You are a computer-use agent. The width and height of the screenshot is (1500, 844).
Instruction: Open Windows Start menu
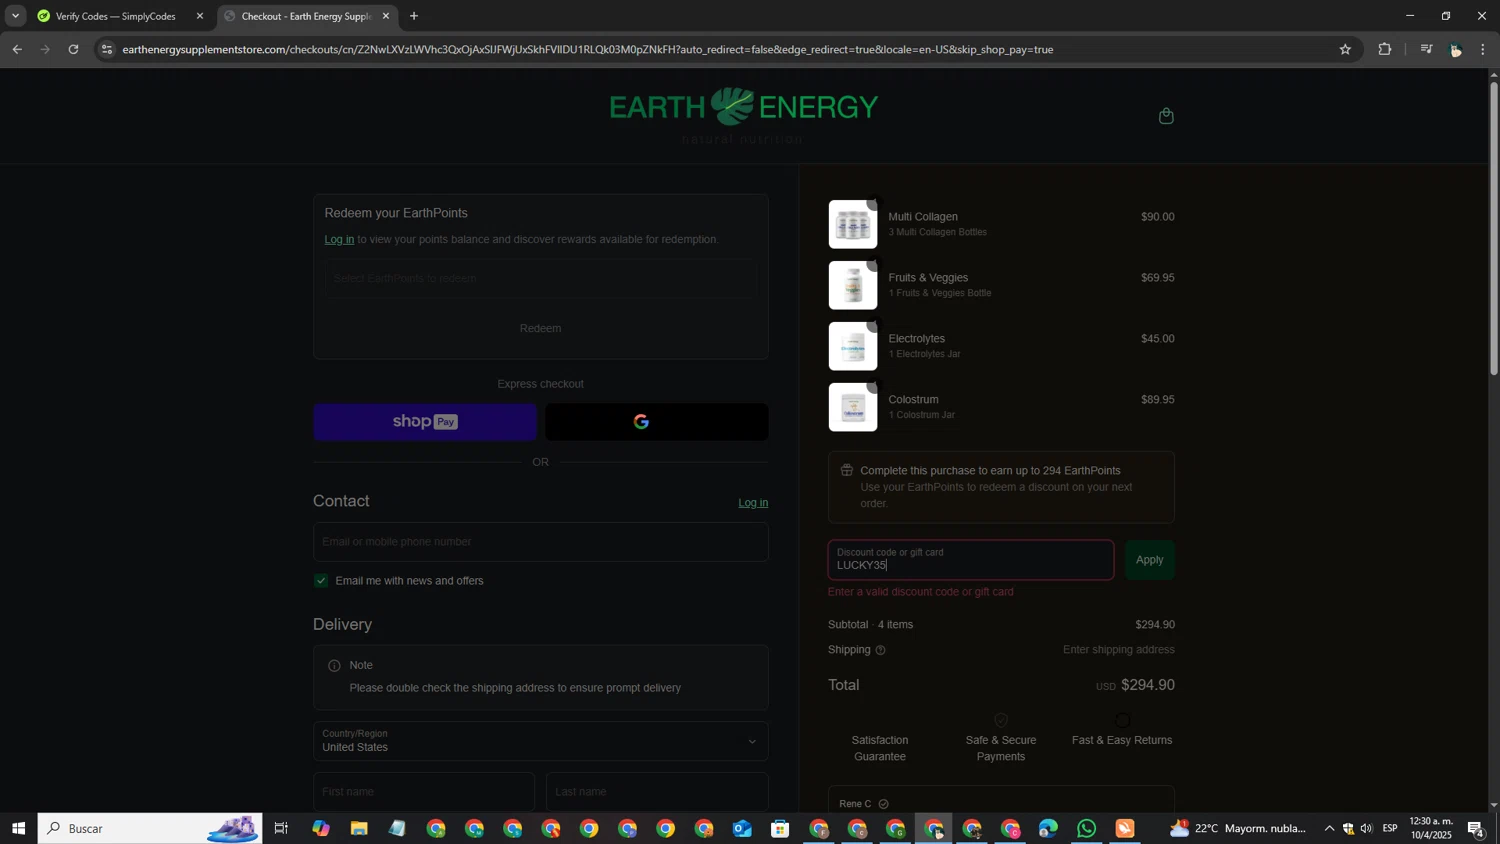pyautogui.click(x=18, y=828)
